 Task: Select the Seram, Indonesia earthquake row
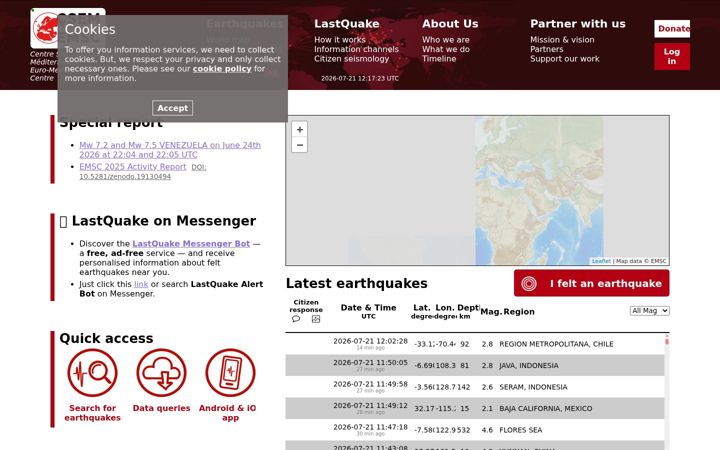pos(475,387)
